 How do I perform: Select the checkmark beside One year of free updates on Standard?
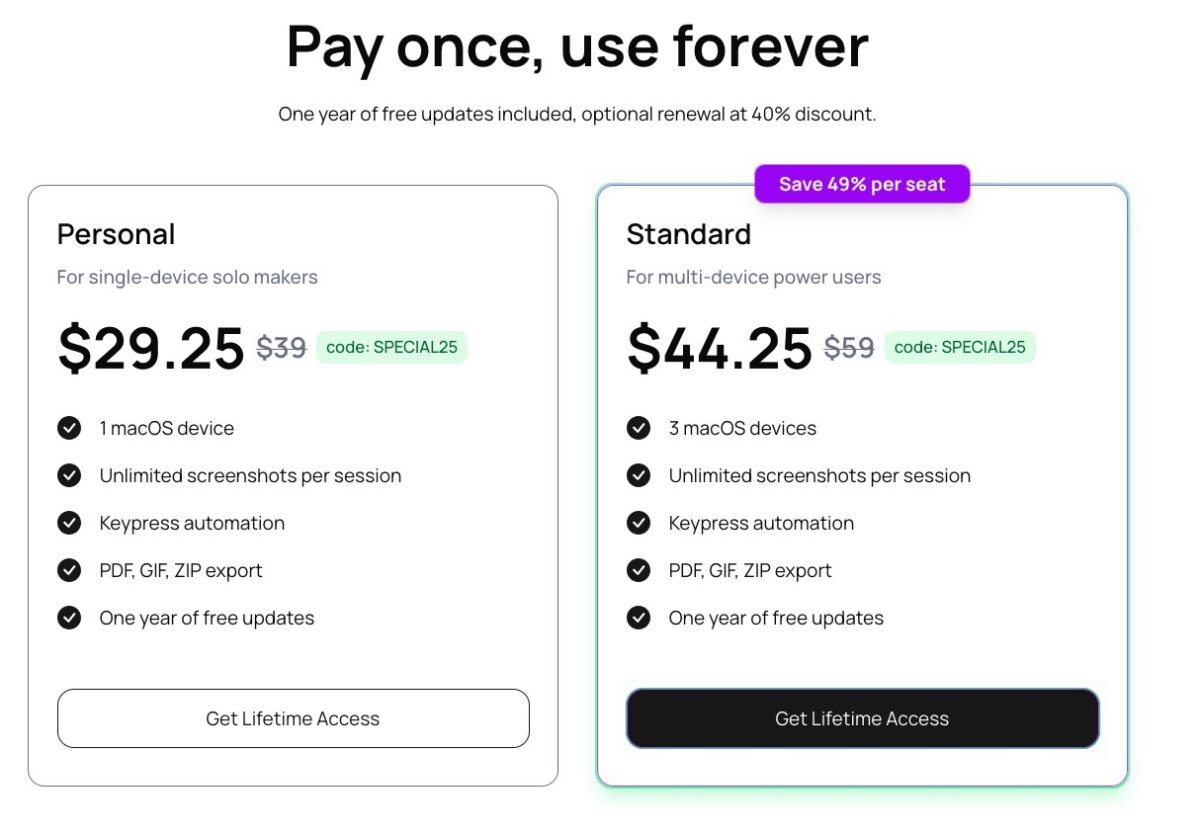click(638, 618)
